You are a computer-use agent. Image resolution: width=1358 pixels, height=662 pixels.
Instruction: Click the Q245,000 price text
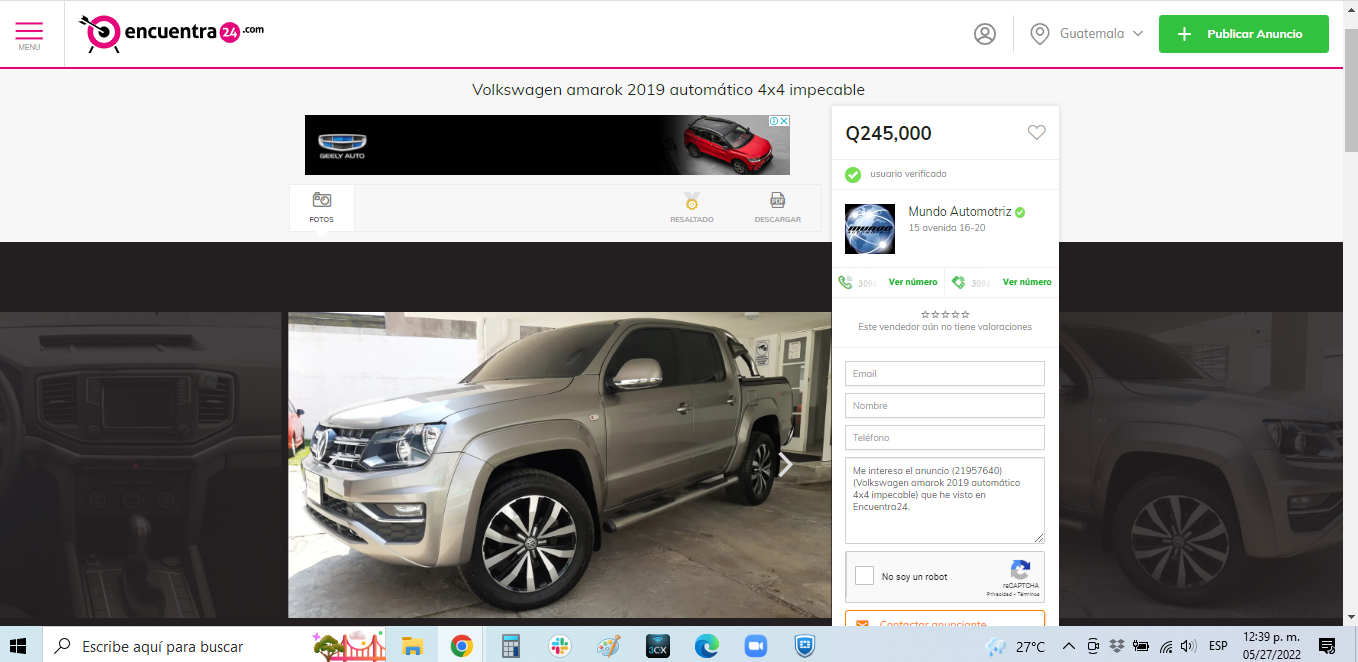(x=888, y=133)
